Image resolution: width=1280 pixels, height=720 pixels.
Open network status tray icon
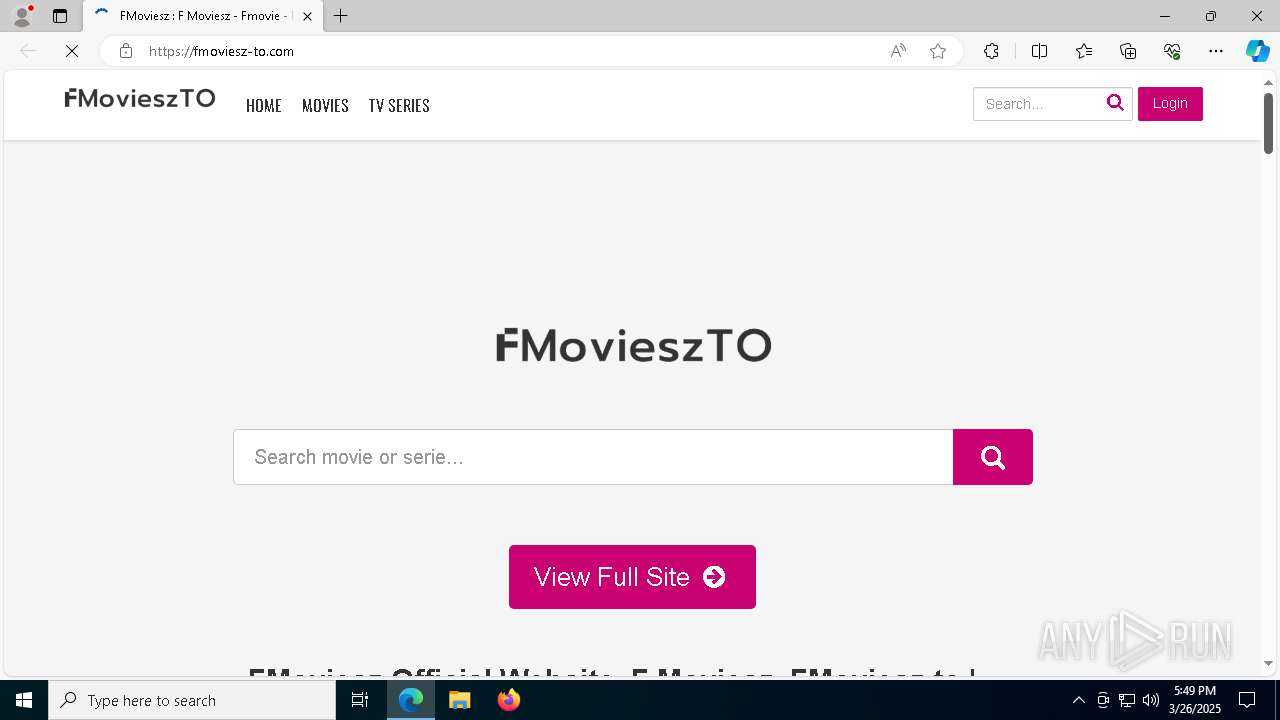point(1127,700)
